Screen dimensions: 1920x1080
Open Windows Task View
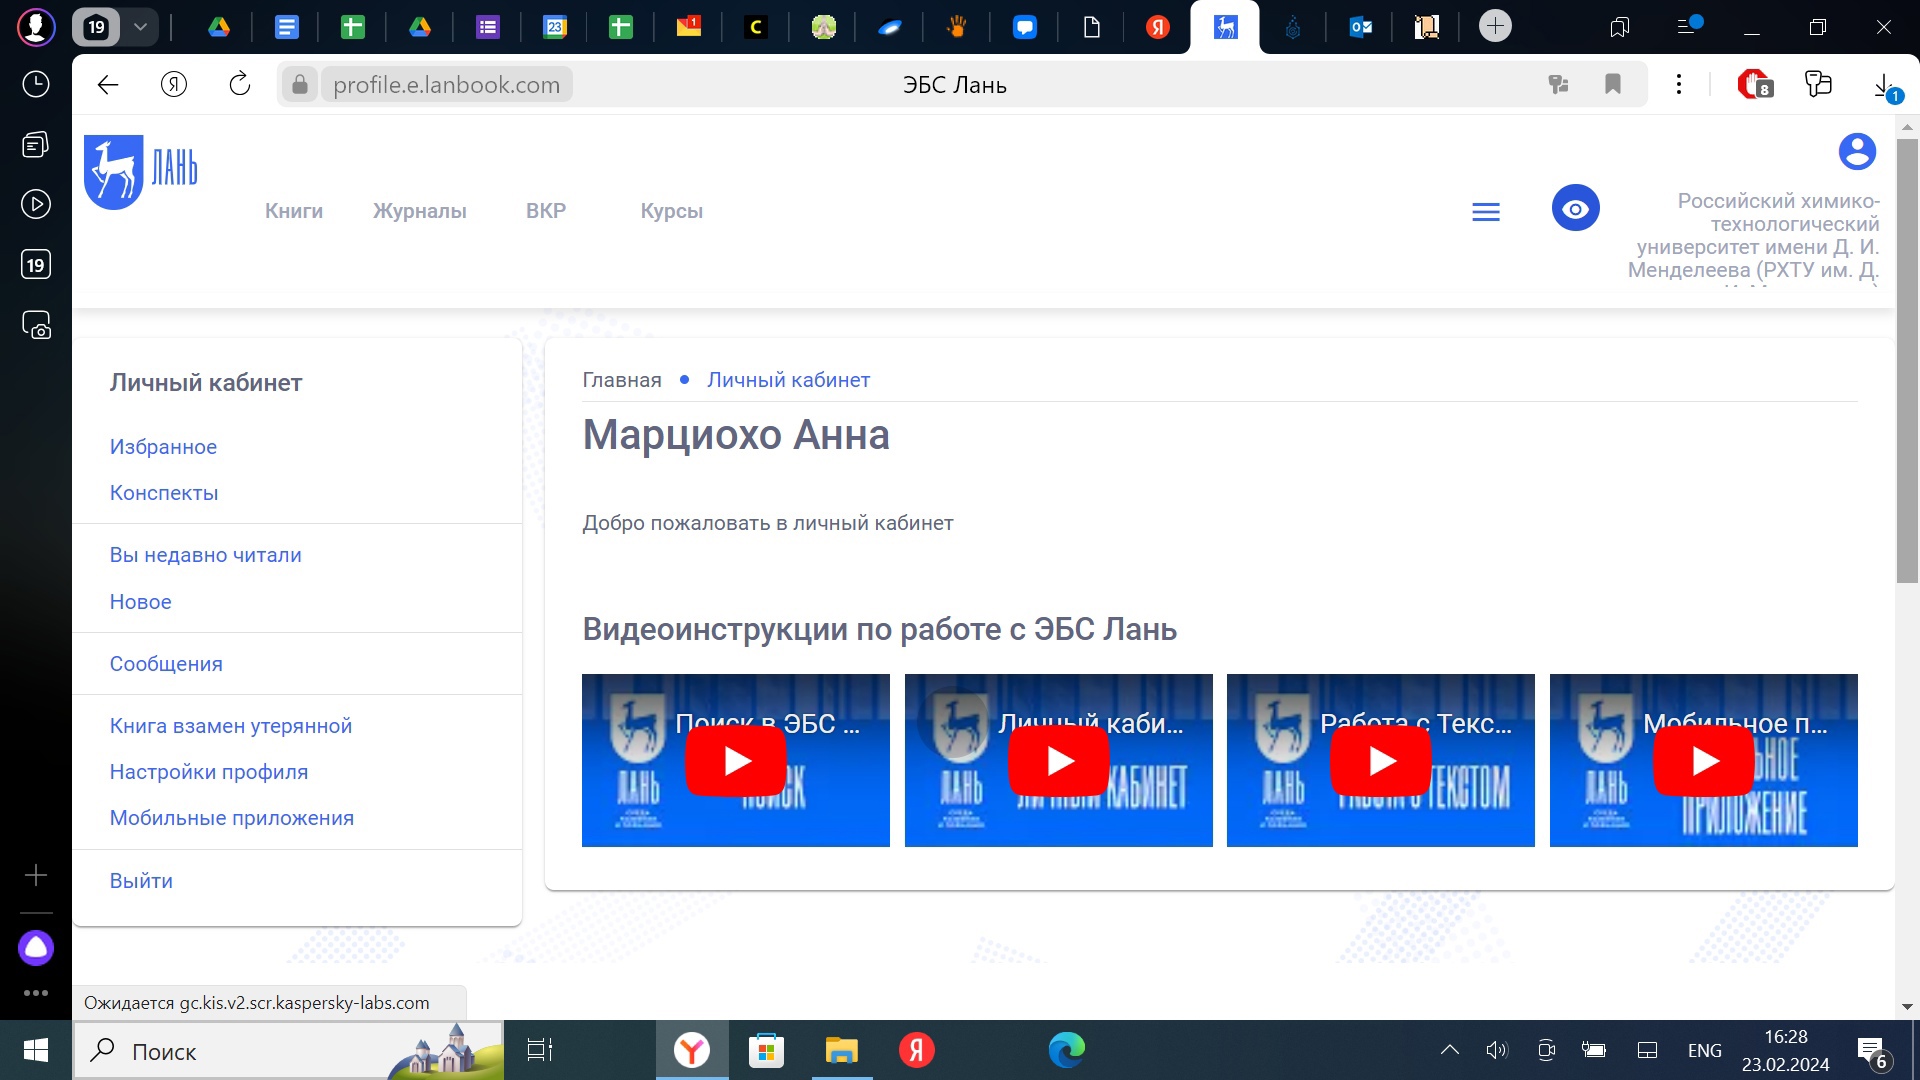[x=540, y=1050]
